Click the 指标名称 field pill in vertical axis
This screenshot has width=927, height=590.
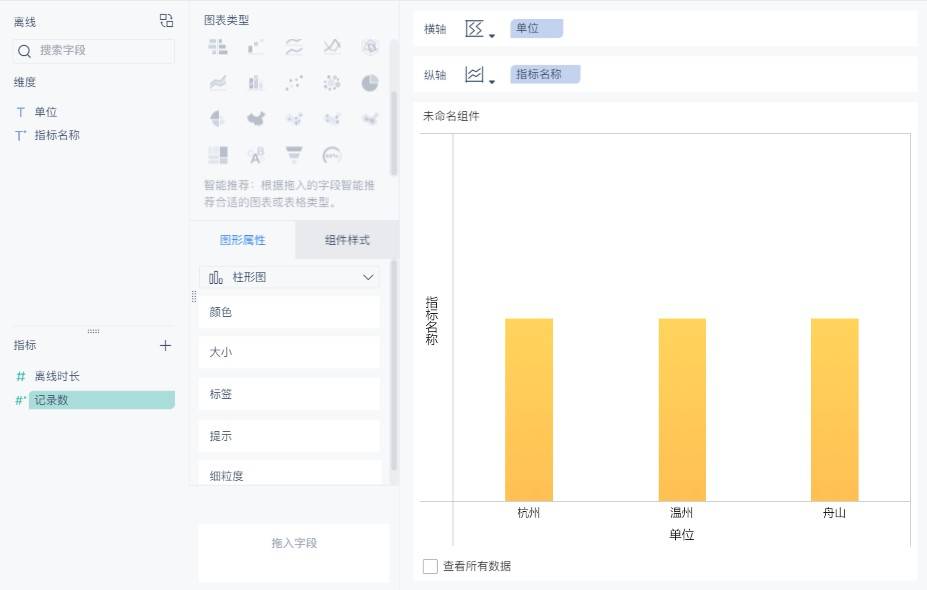(x=545, y=74)
